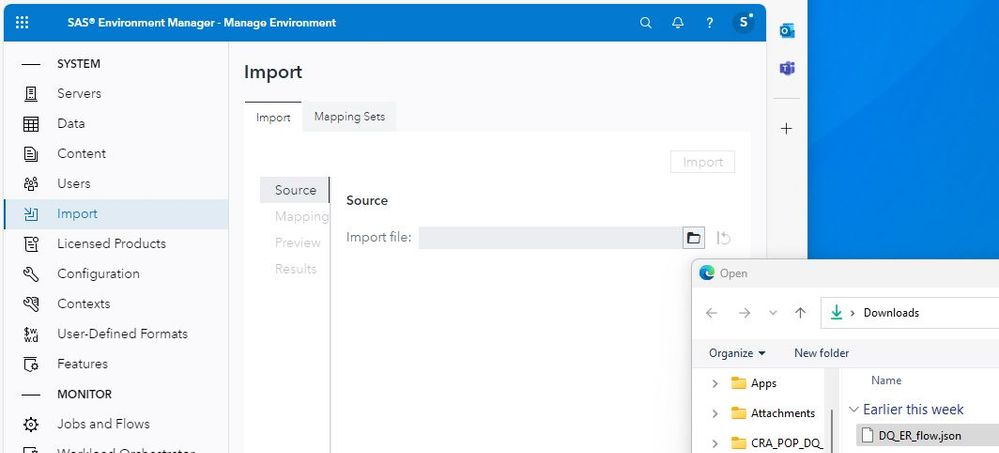The width and height of the screenshot is (999, 453).
Task: Select the Mapping step
Action: 301,217
